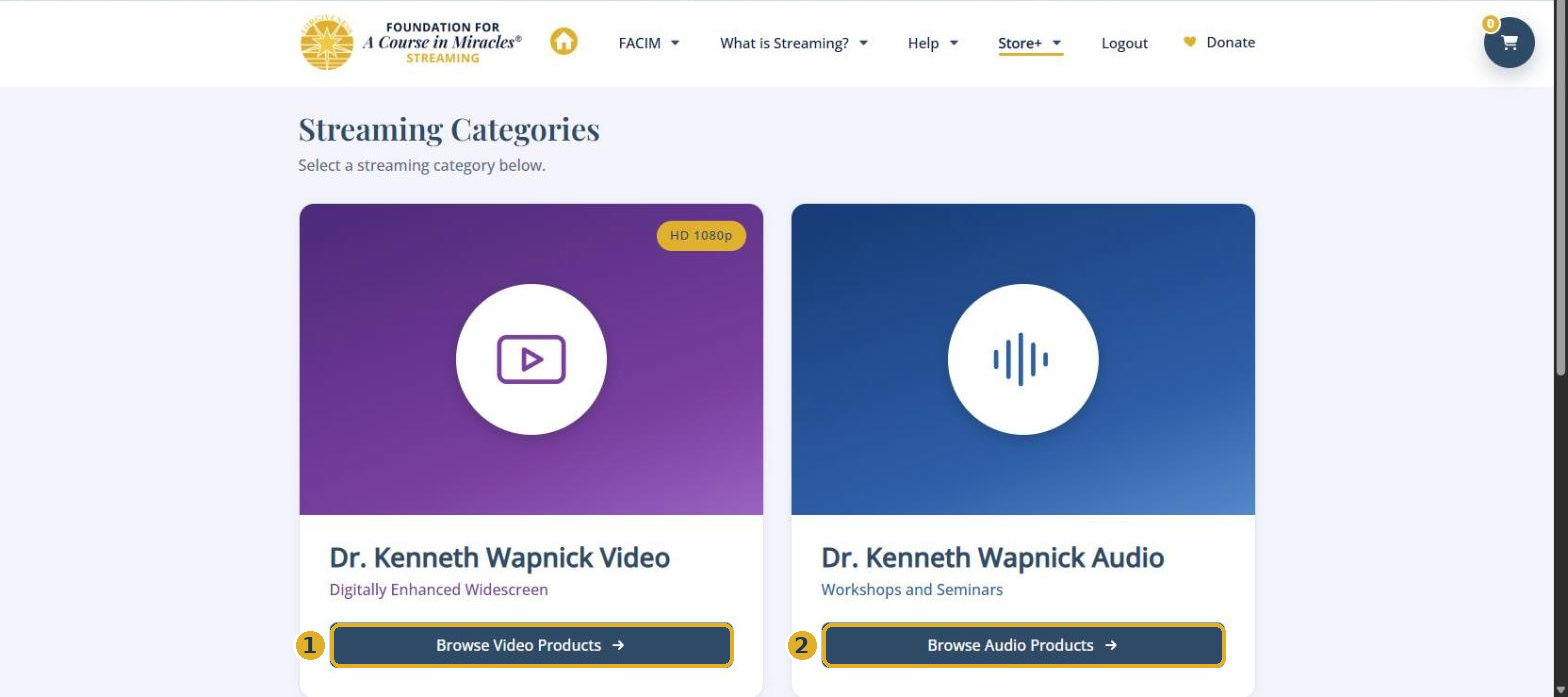
Task: Click the Dr. Kenneth Wapnick Audio title
Action: (x=992, y=557)
